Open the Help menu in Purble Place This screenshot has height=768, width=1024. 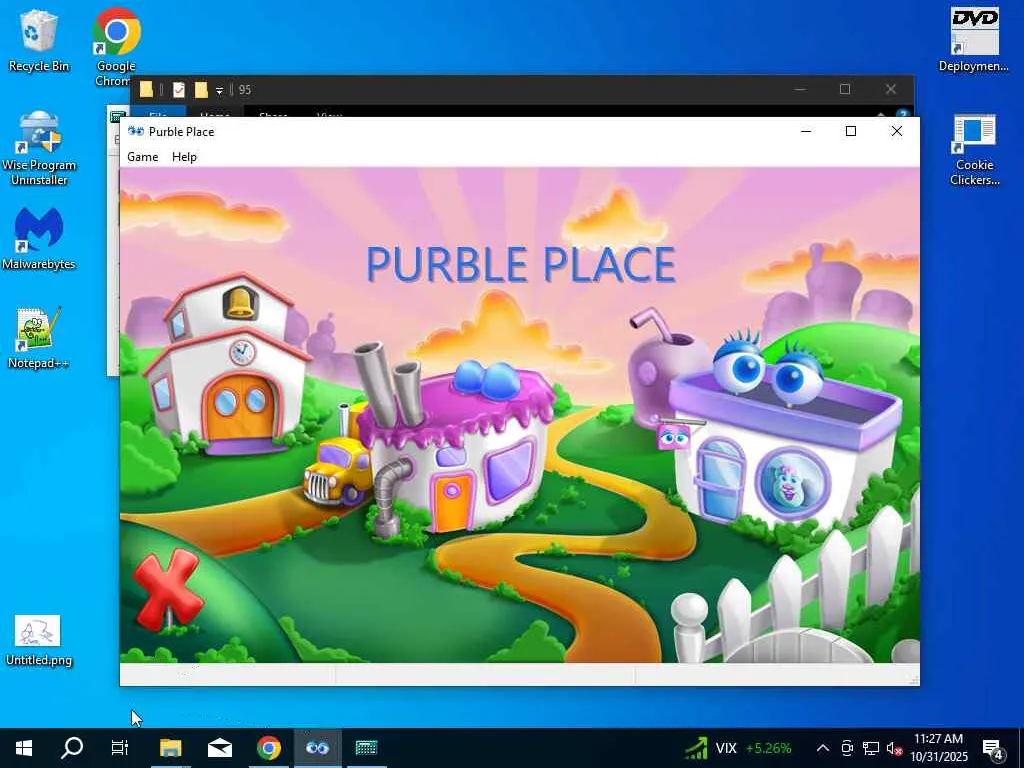click(184, 157)
